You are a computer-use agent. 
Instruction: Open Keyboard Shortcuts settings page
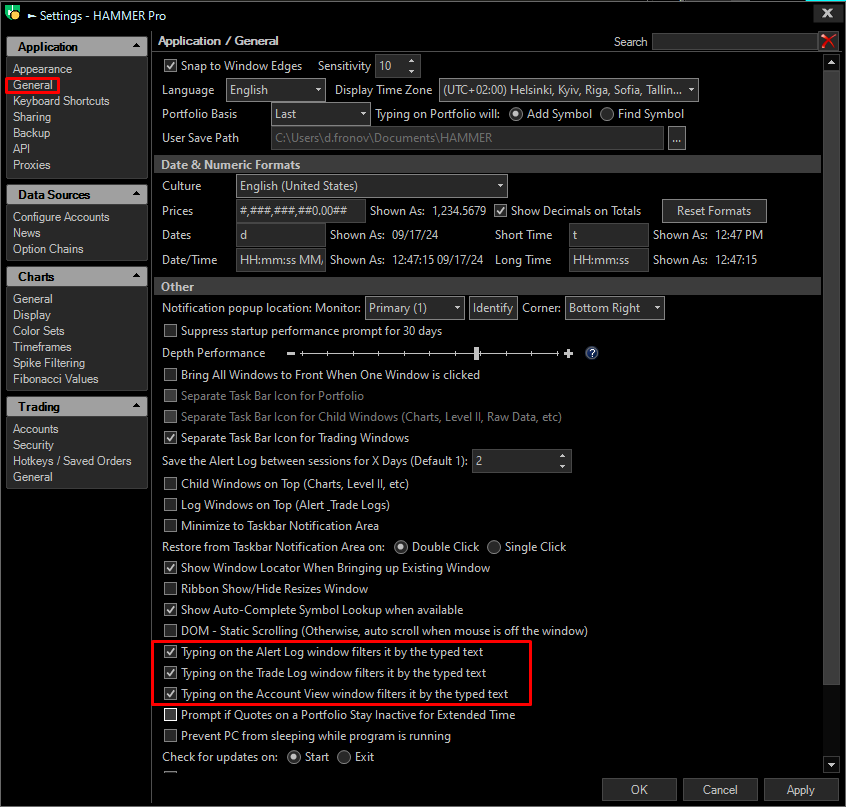pyautogui.click(x=61, y=101)
